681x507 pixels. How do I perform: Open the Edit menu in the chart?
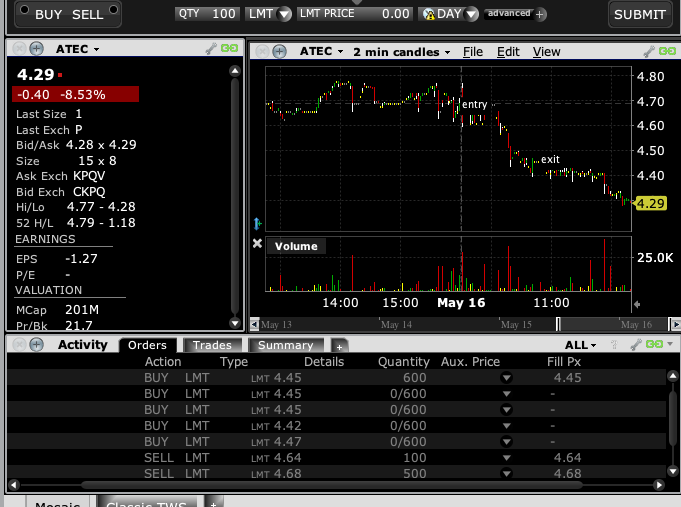pos(508,51)
